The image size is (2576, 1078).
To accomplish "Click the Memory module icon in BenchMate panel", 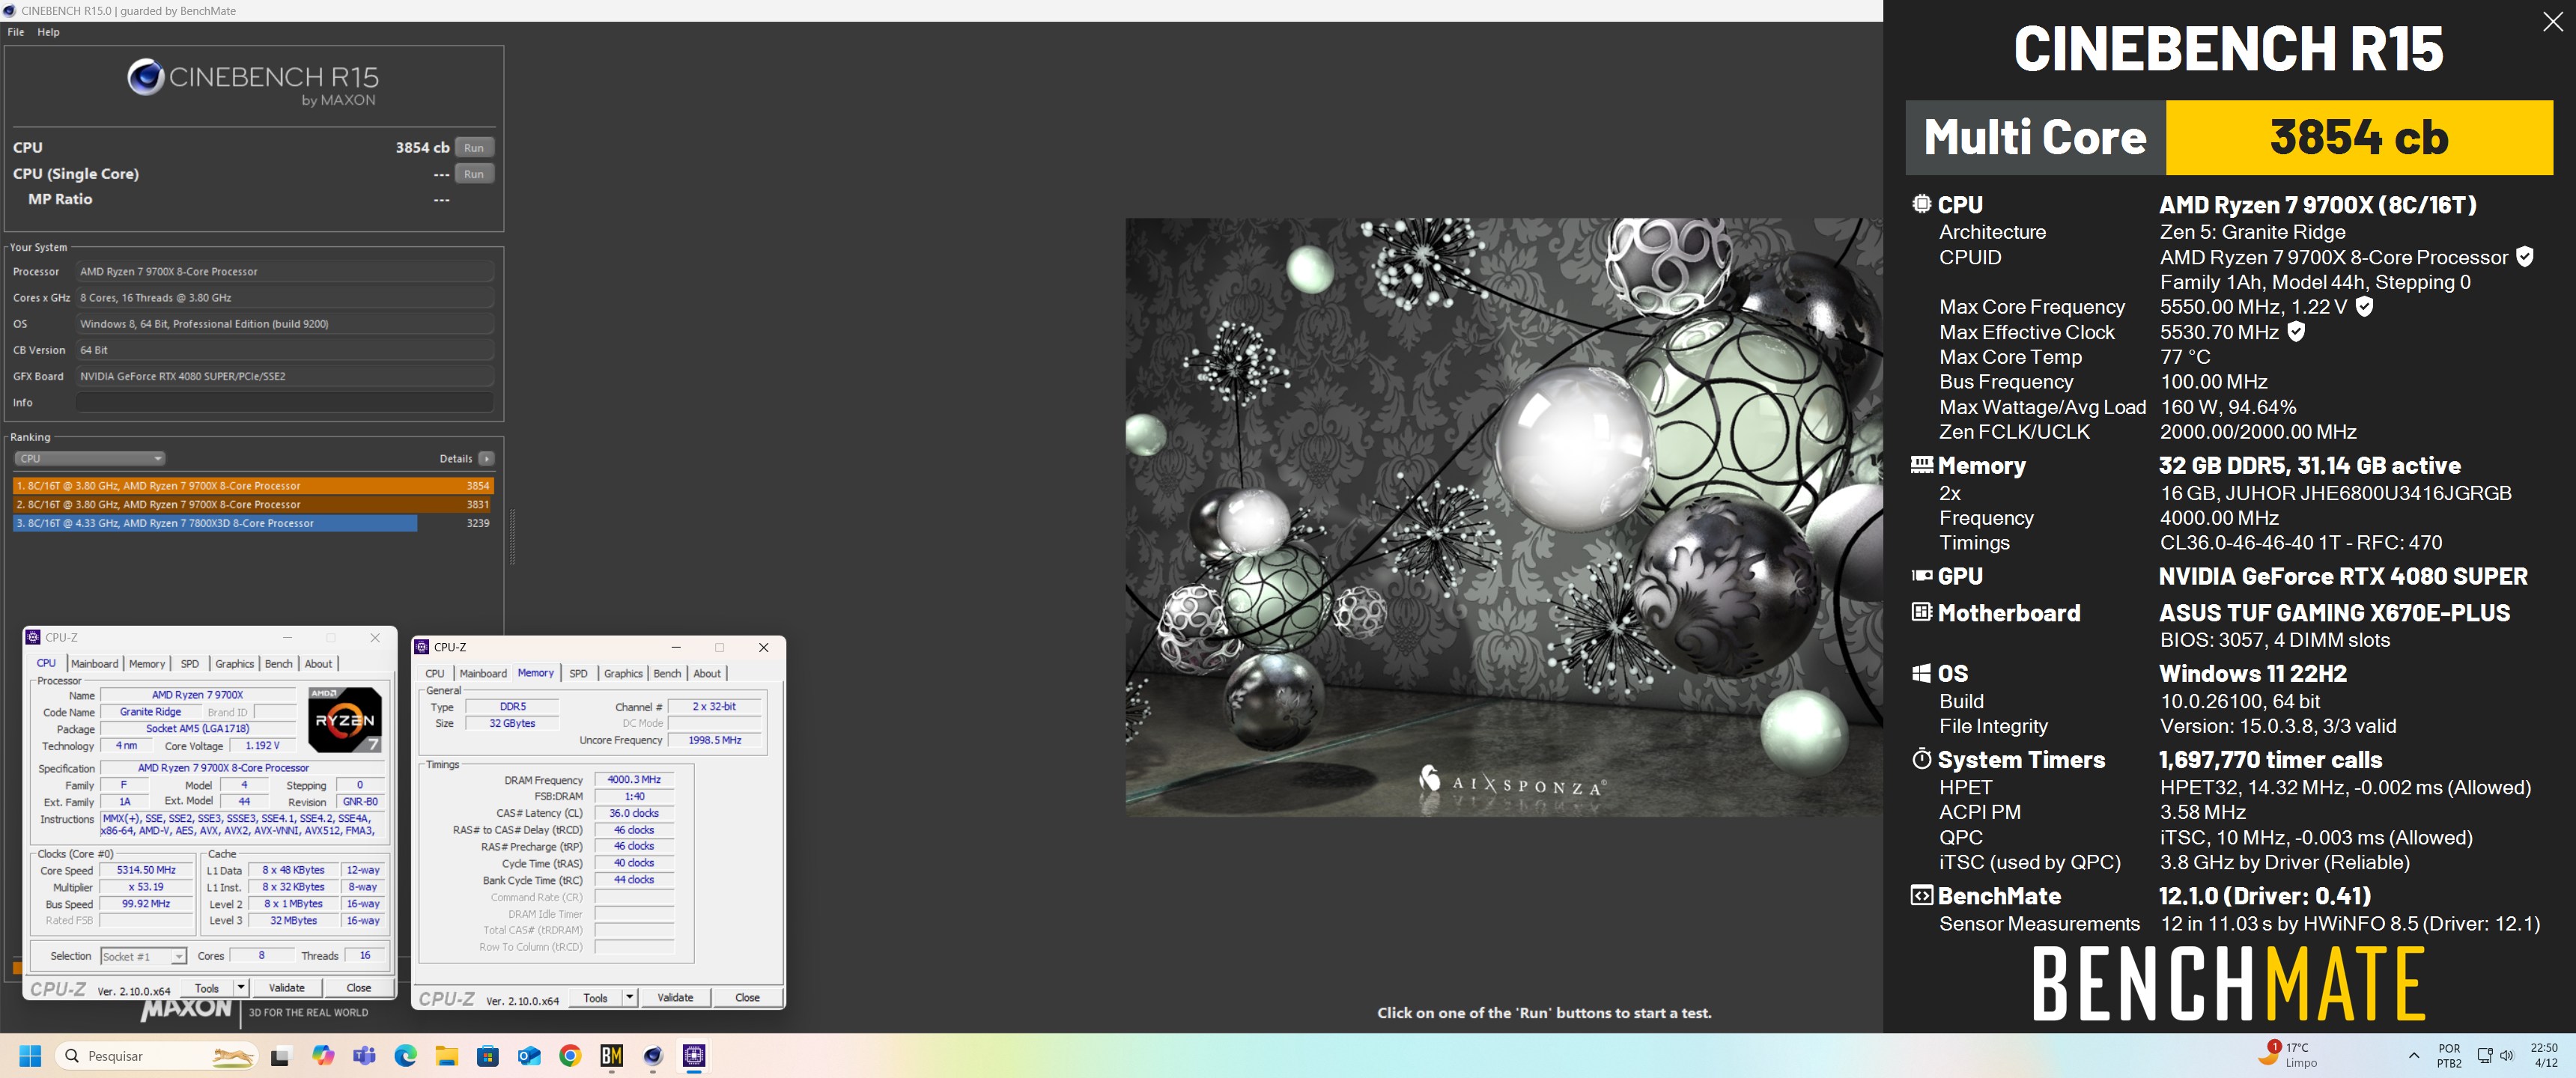I will [x=1921, y=465].
